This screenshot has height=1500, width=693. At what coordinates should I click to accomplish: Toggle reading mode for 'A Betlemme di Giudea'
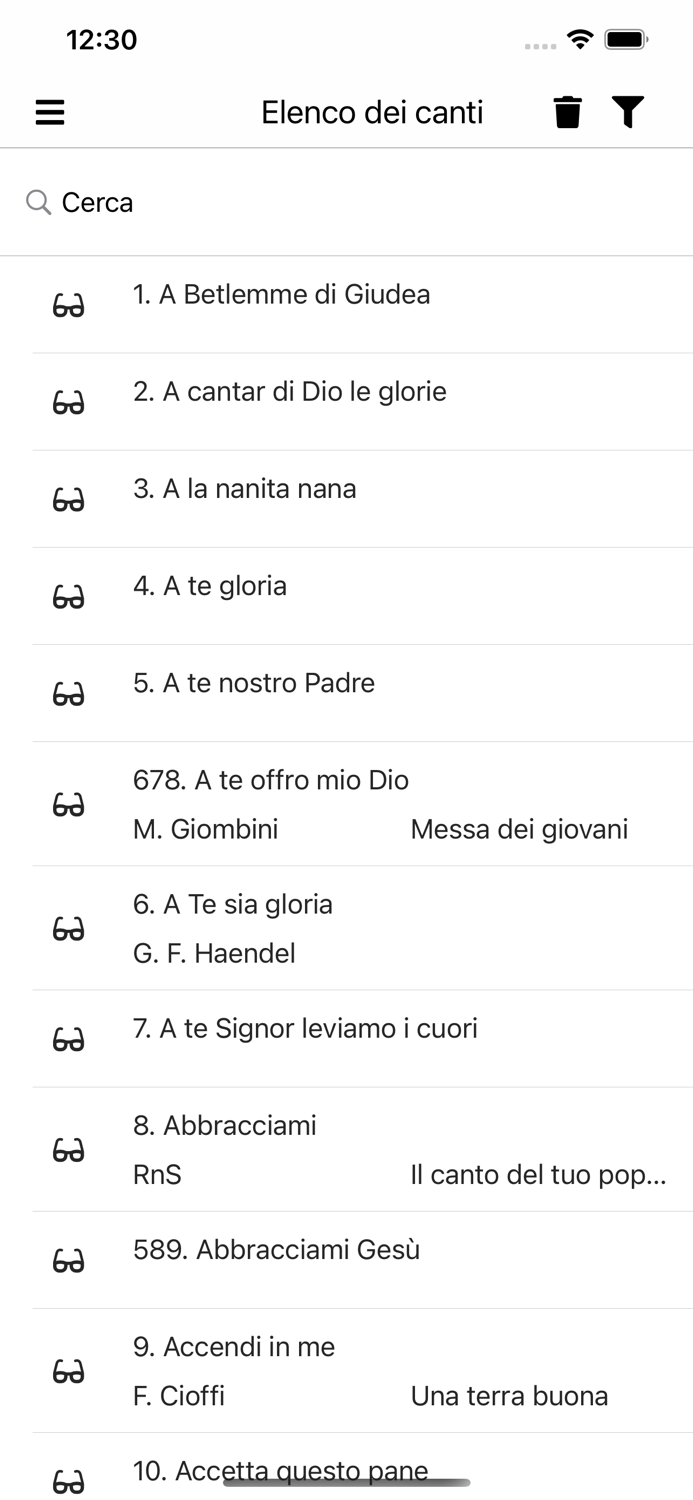pos(67,305)
